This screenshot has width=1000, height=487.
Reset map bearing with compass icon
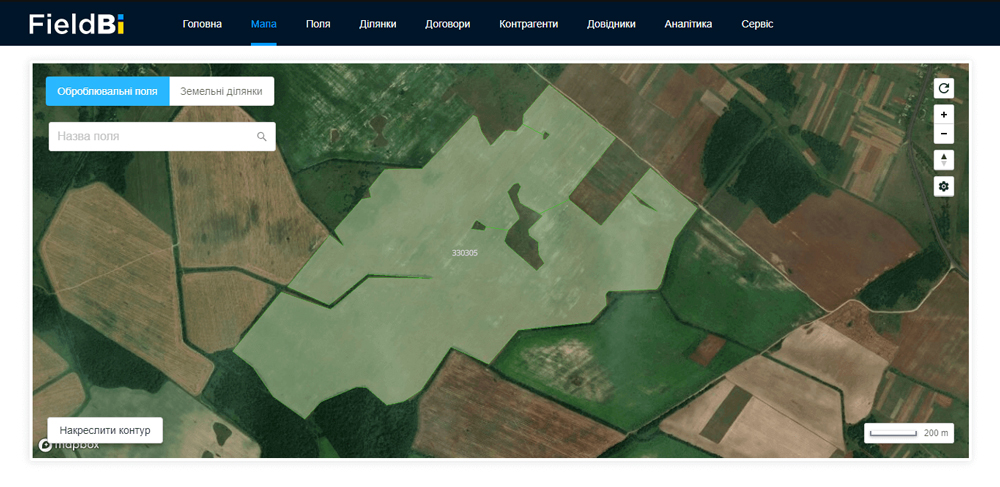point(944,160)
